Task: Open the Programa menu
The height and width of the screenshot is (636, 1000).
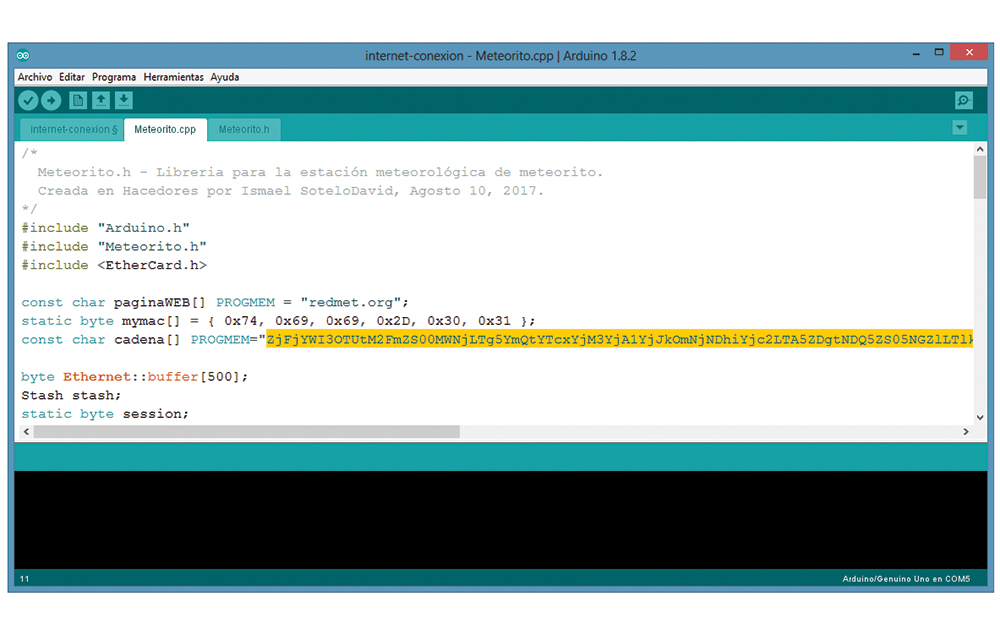Action: [114, 77]
